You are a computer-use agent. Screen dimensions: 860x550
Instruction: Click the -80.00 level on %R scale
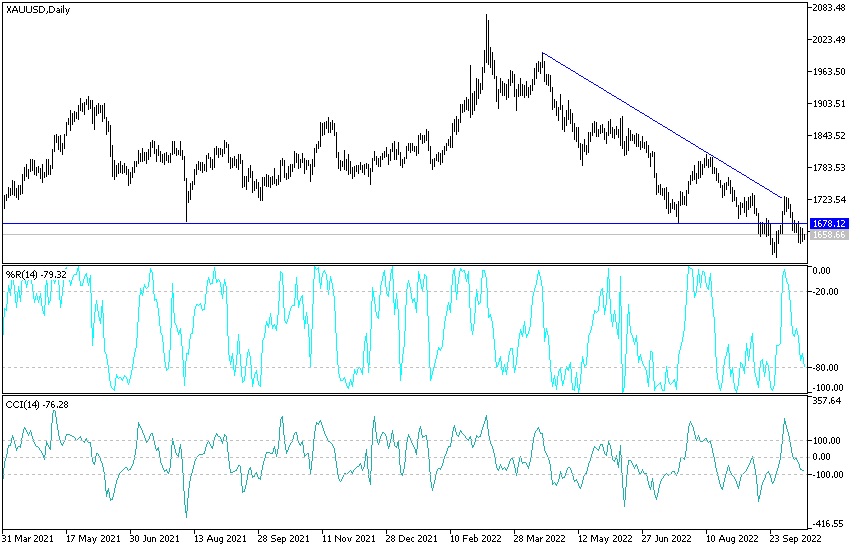[825, 367]
